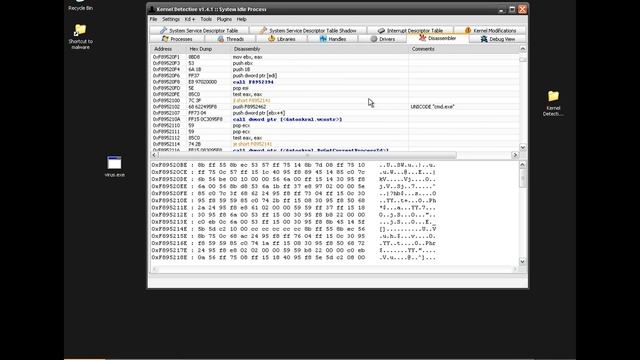Image resolution: width=640 pixels, height=360 pixels.
Task: Click hex dump line 0xF895214E
Action: (x=293, y=229)
